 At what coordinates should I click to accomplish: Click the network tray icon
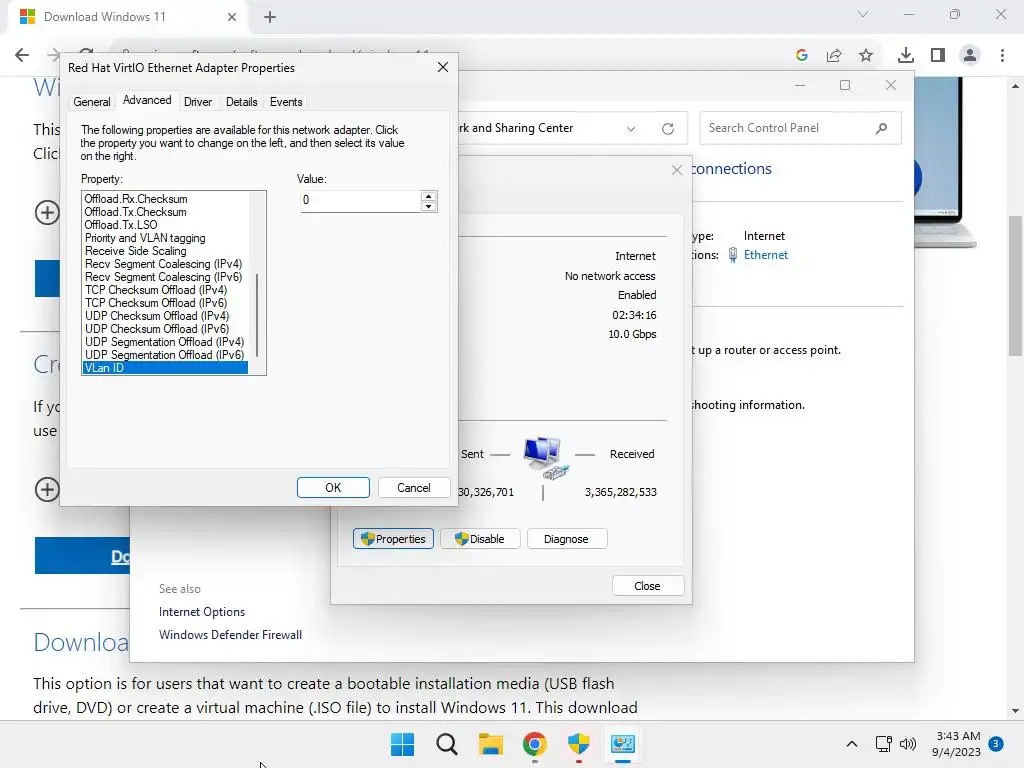884,744
